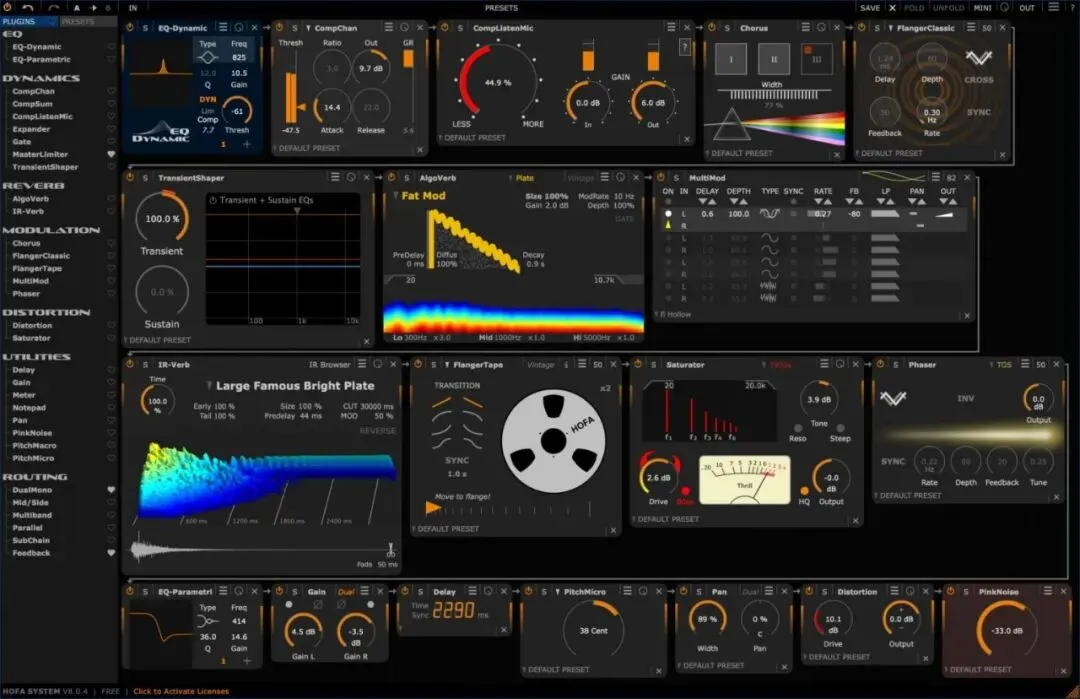Viewport: 1080px width, 699px height.
Task: Solo the MultiMod module via its S button
Action: 676,178
